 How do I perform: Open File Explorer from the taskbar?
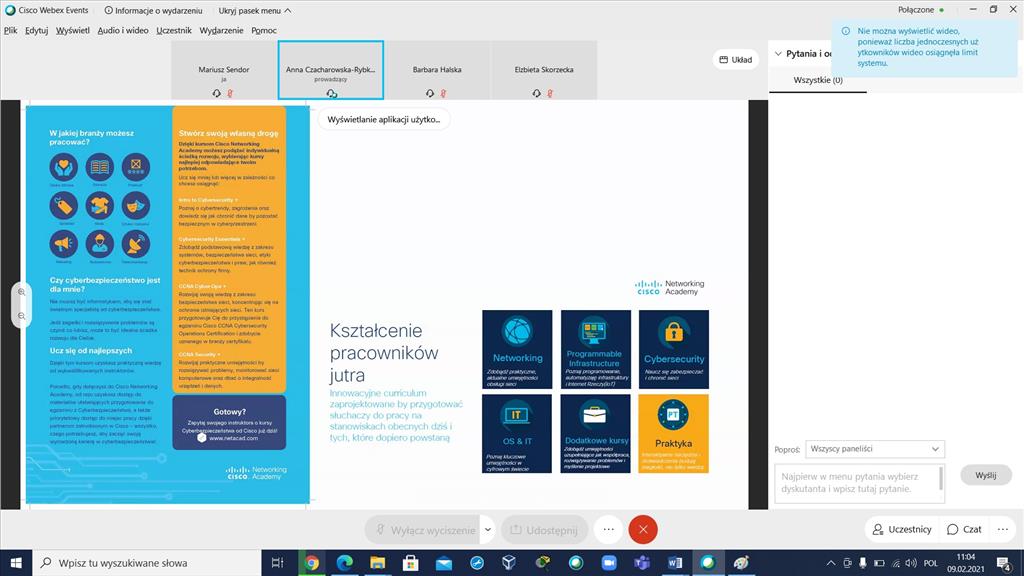pos(377,563)
